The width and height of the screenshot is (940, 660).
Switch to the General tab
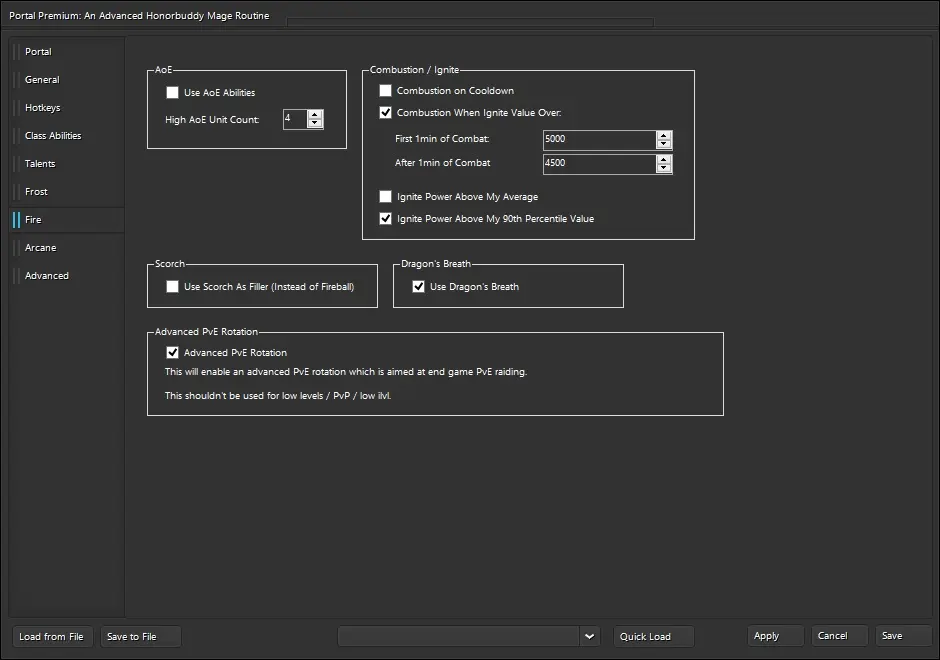[x=67, y=80]
